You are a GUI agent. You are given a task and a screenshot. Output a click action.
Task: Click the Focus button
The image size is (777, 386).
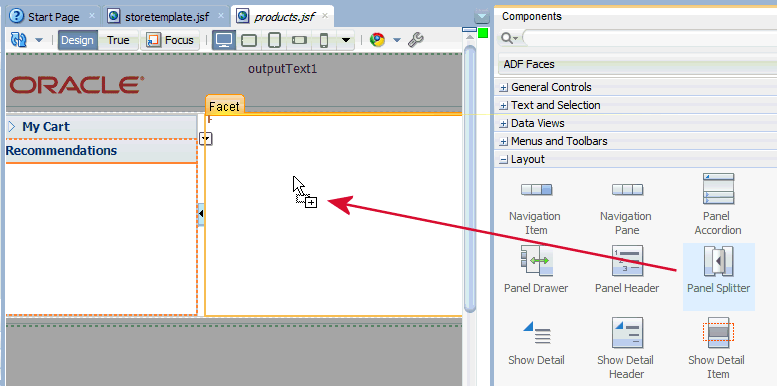click(x=170, y=40)
